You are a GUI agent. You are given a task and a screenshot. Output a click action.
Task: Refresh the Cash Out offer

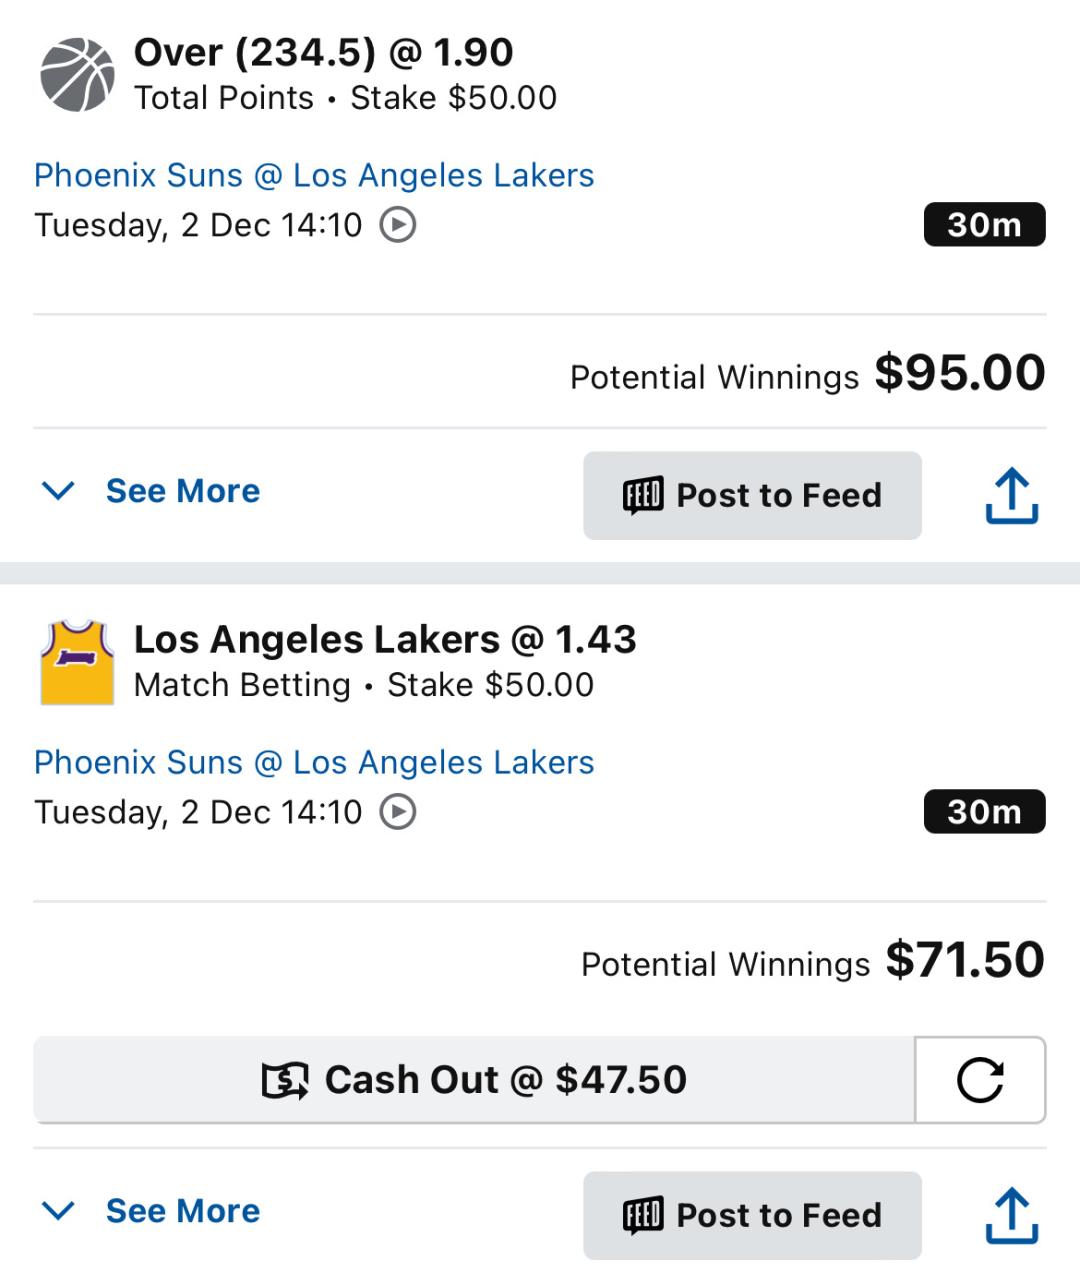980,1080
